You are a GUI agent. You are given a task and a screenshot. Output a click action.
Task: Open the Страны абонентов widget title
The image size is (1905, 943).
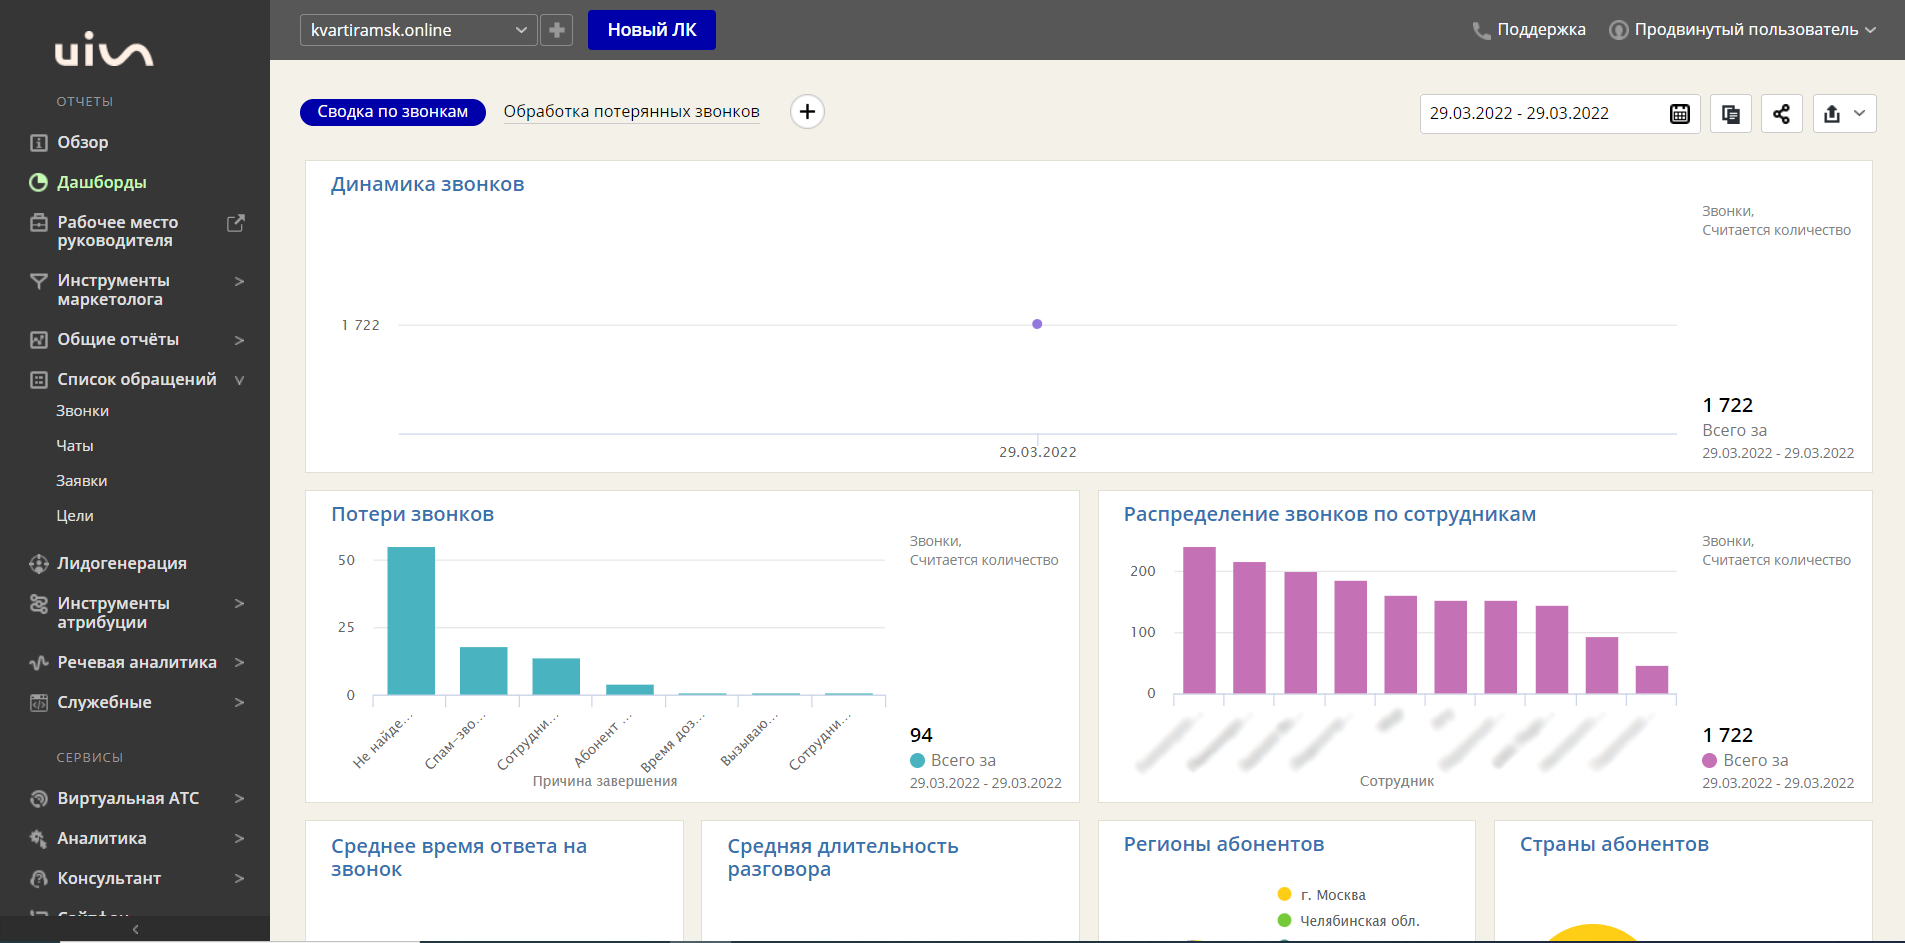1614,845
